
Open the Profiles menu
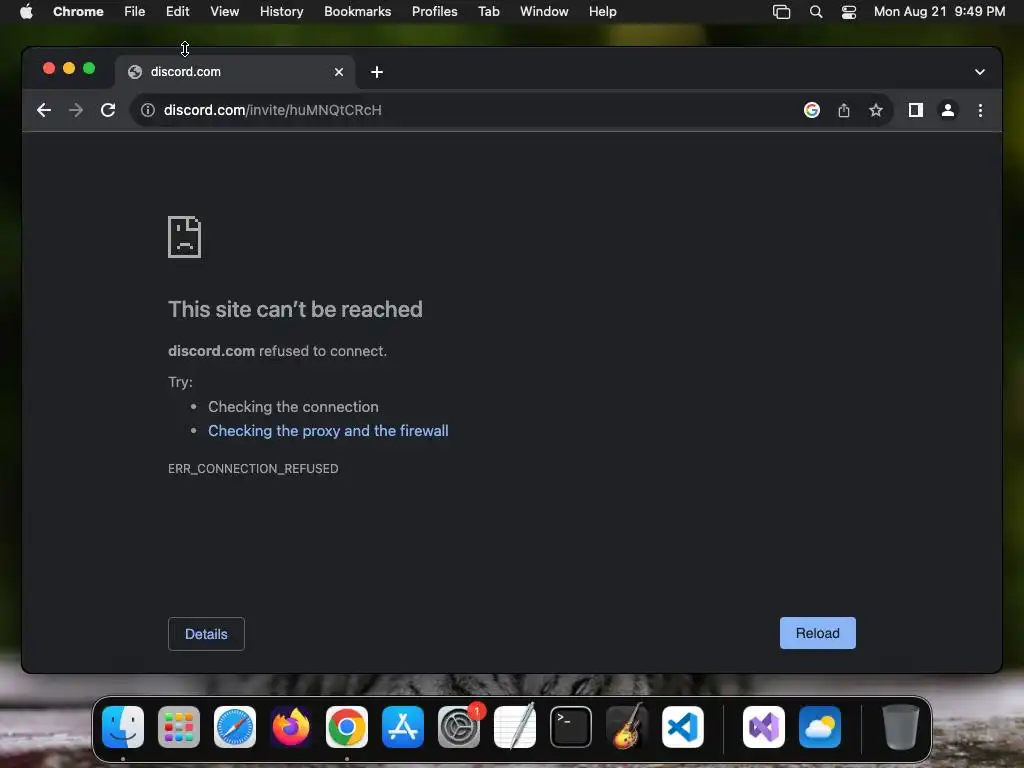[434, 12]
